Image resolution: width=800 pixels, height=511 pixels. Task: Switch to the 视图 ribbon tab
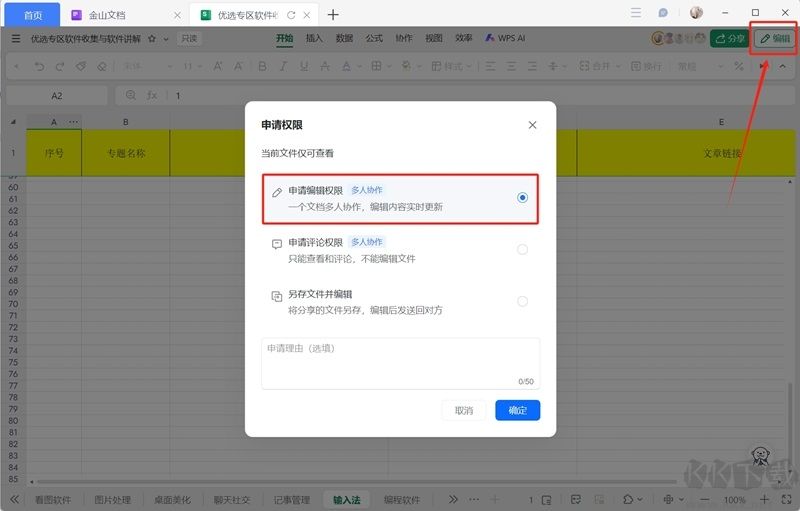click(434, 38)
